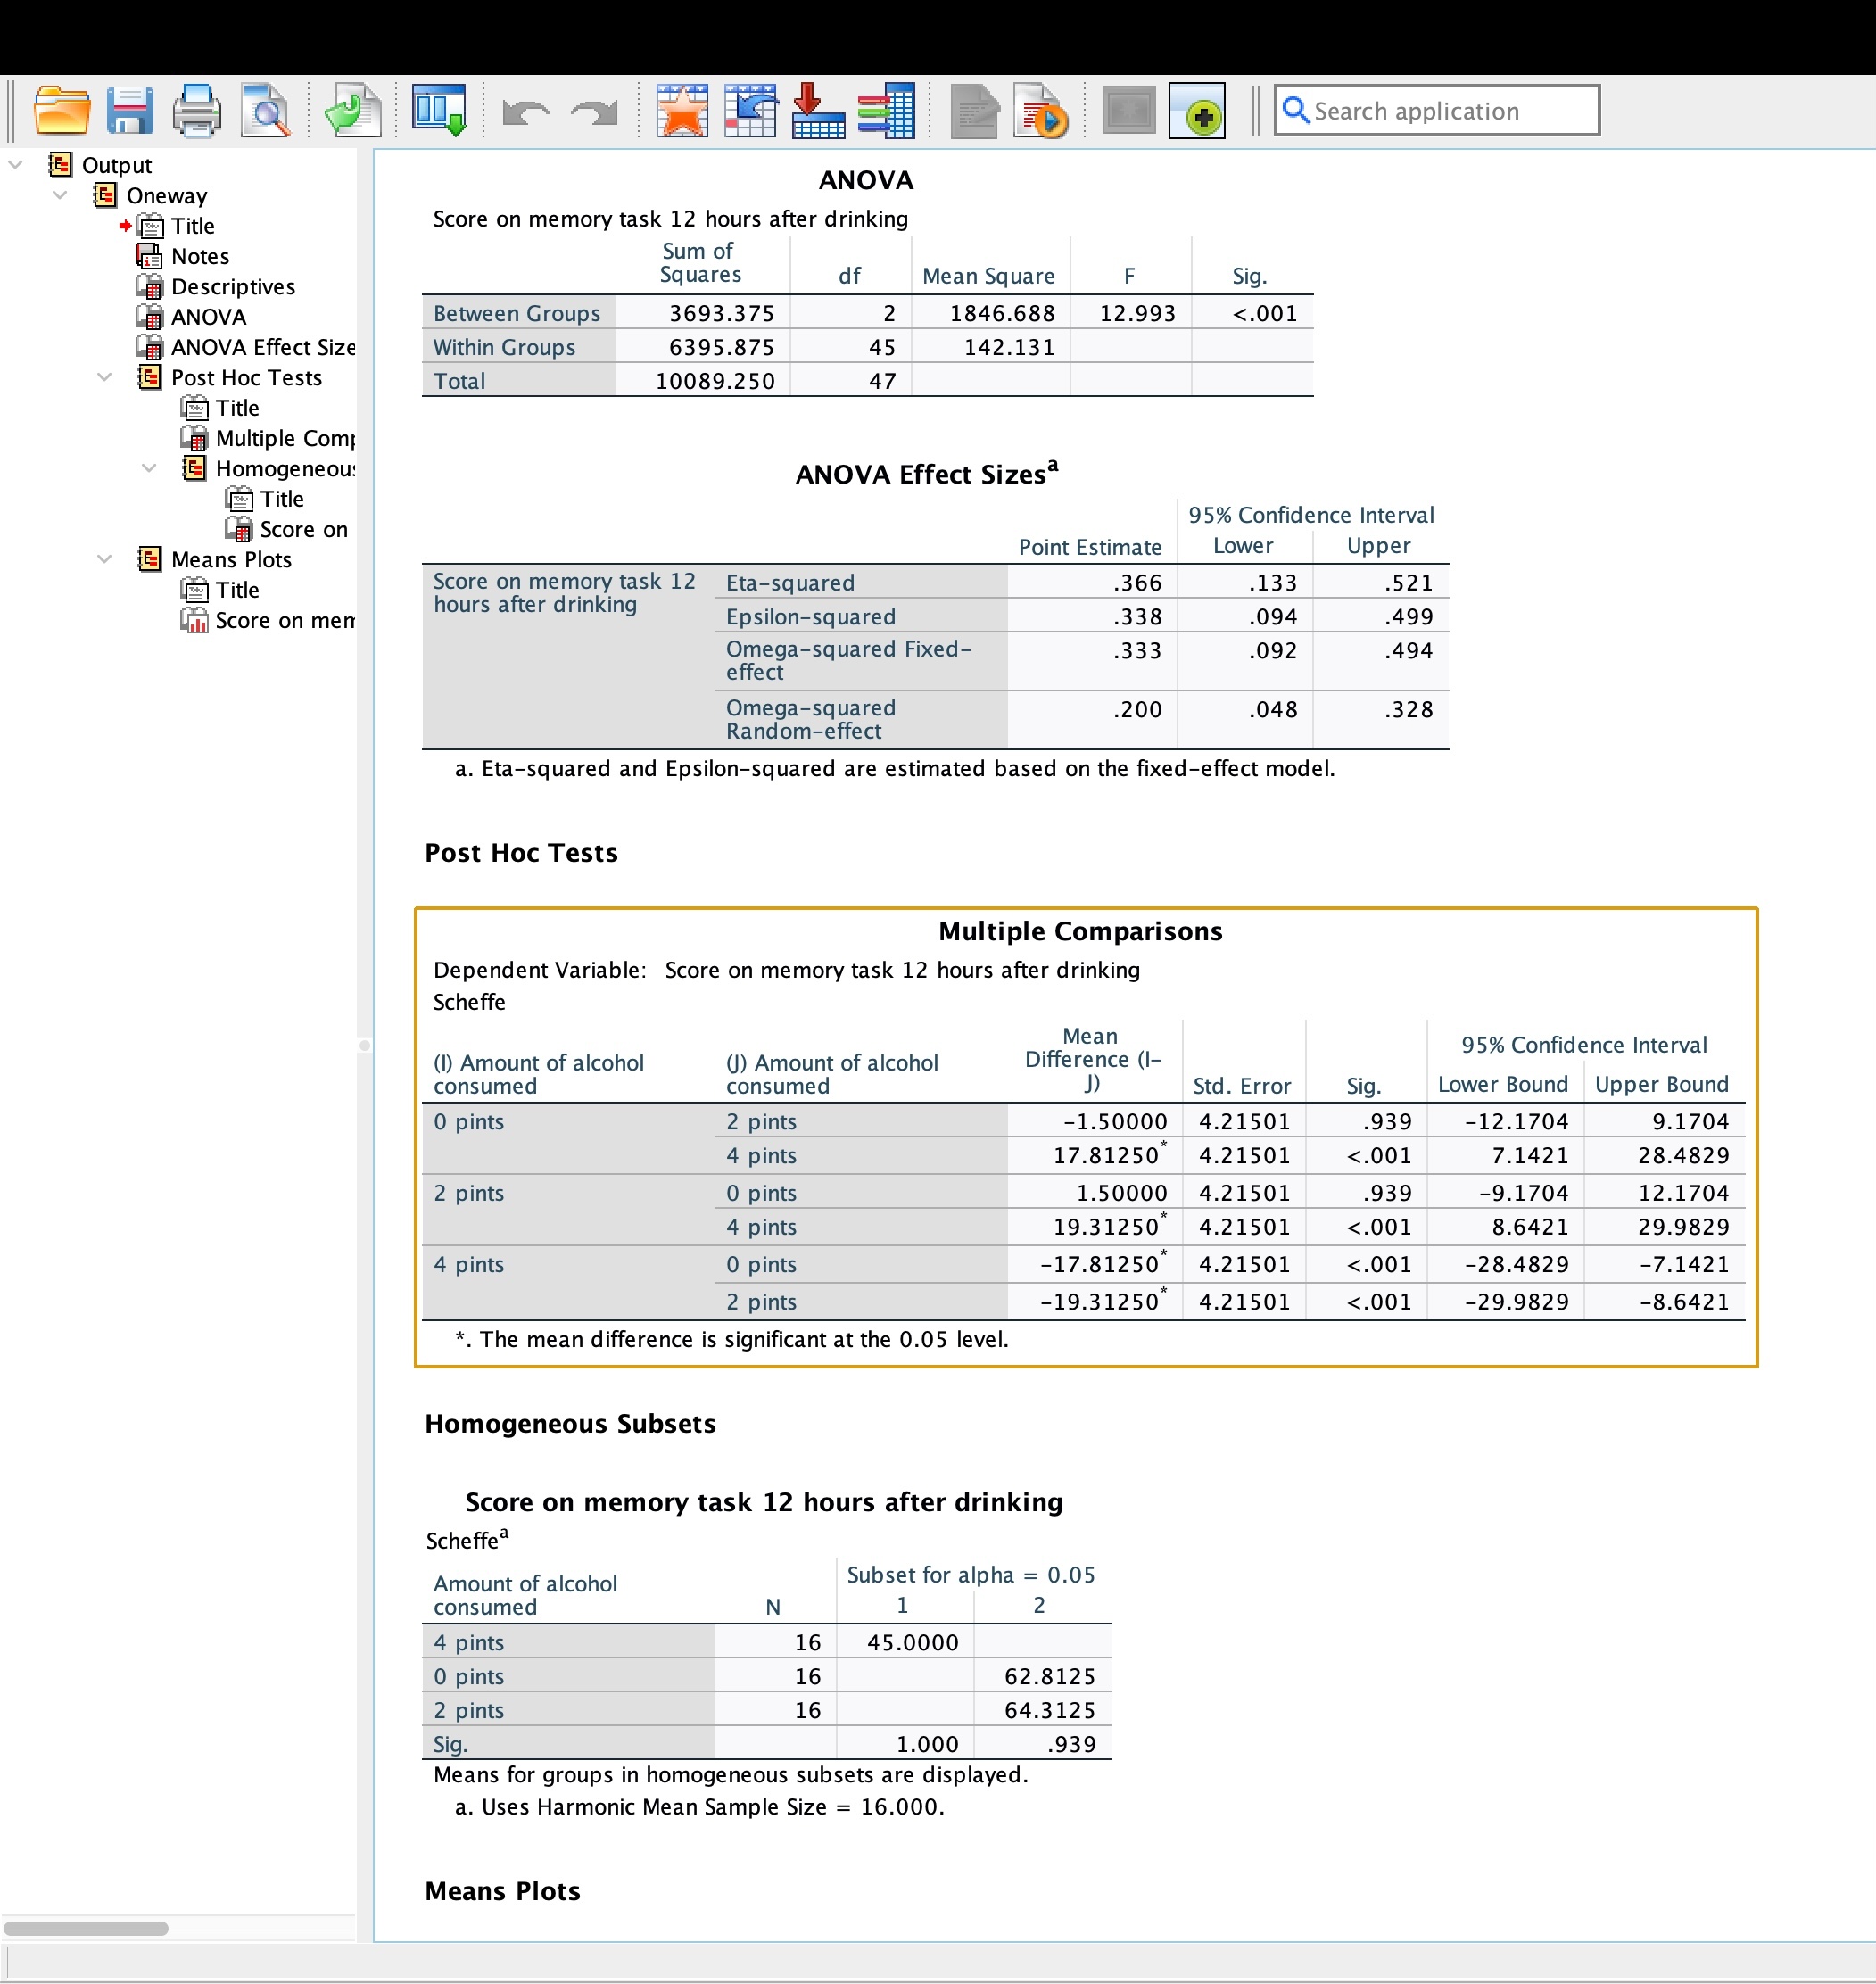Collapse the Post Hoc Tests outline node
The image size is (1876, 1984).
click(104, 377)
